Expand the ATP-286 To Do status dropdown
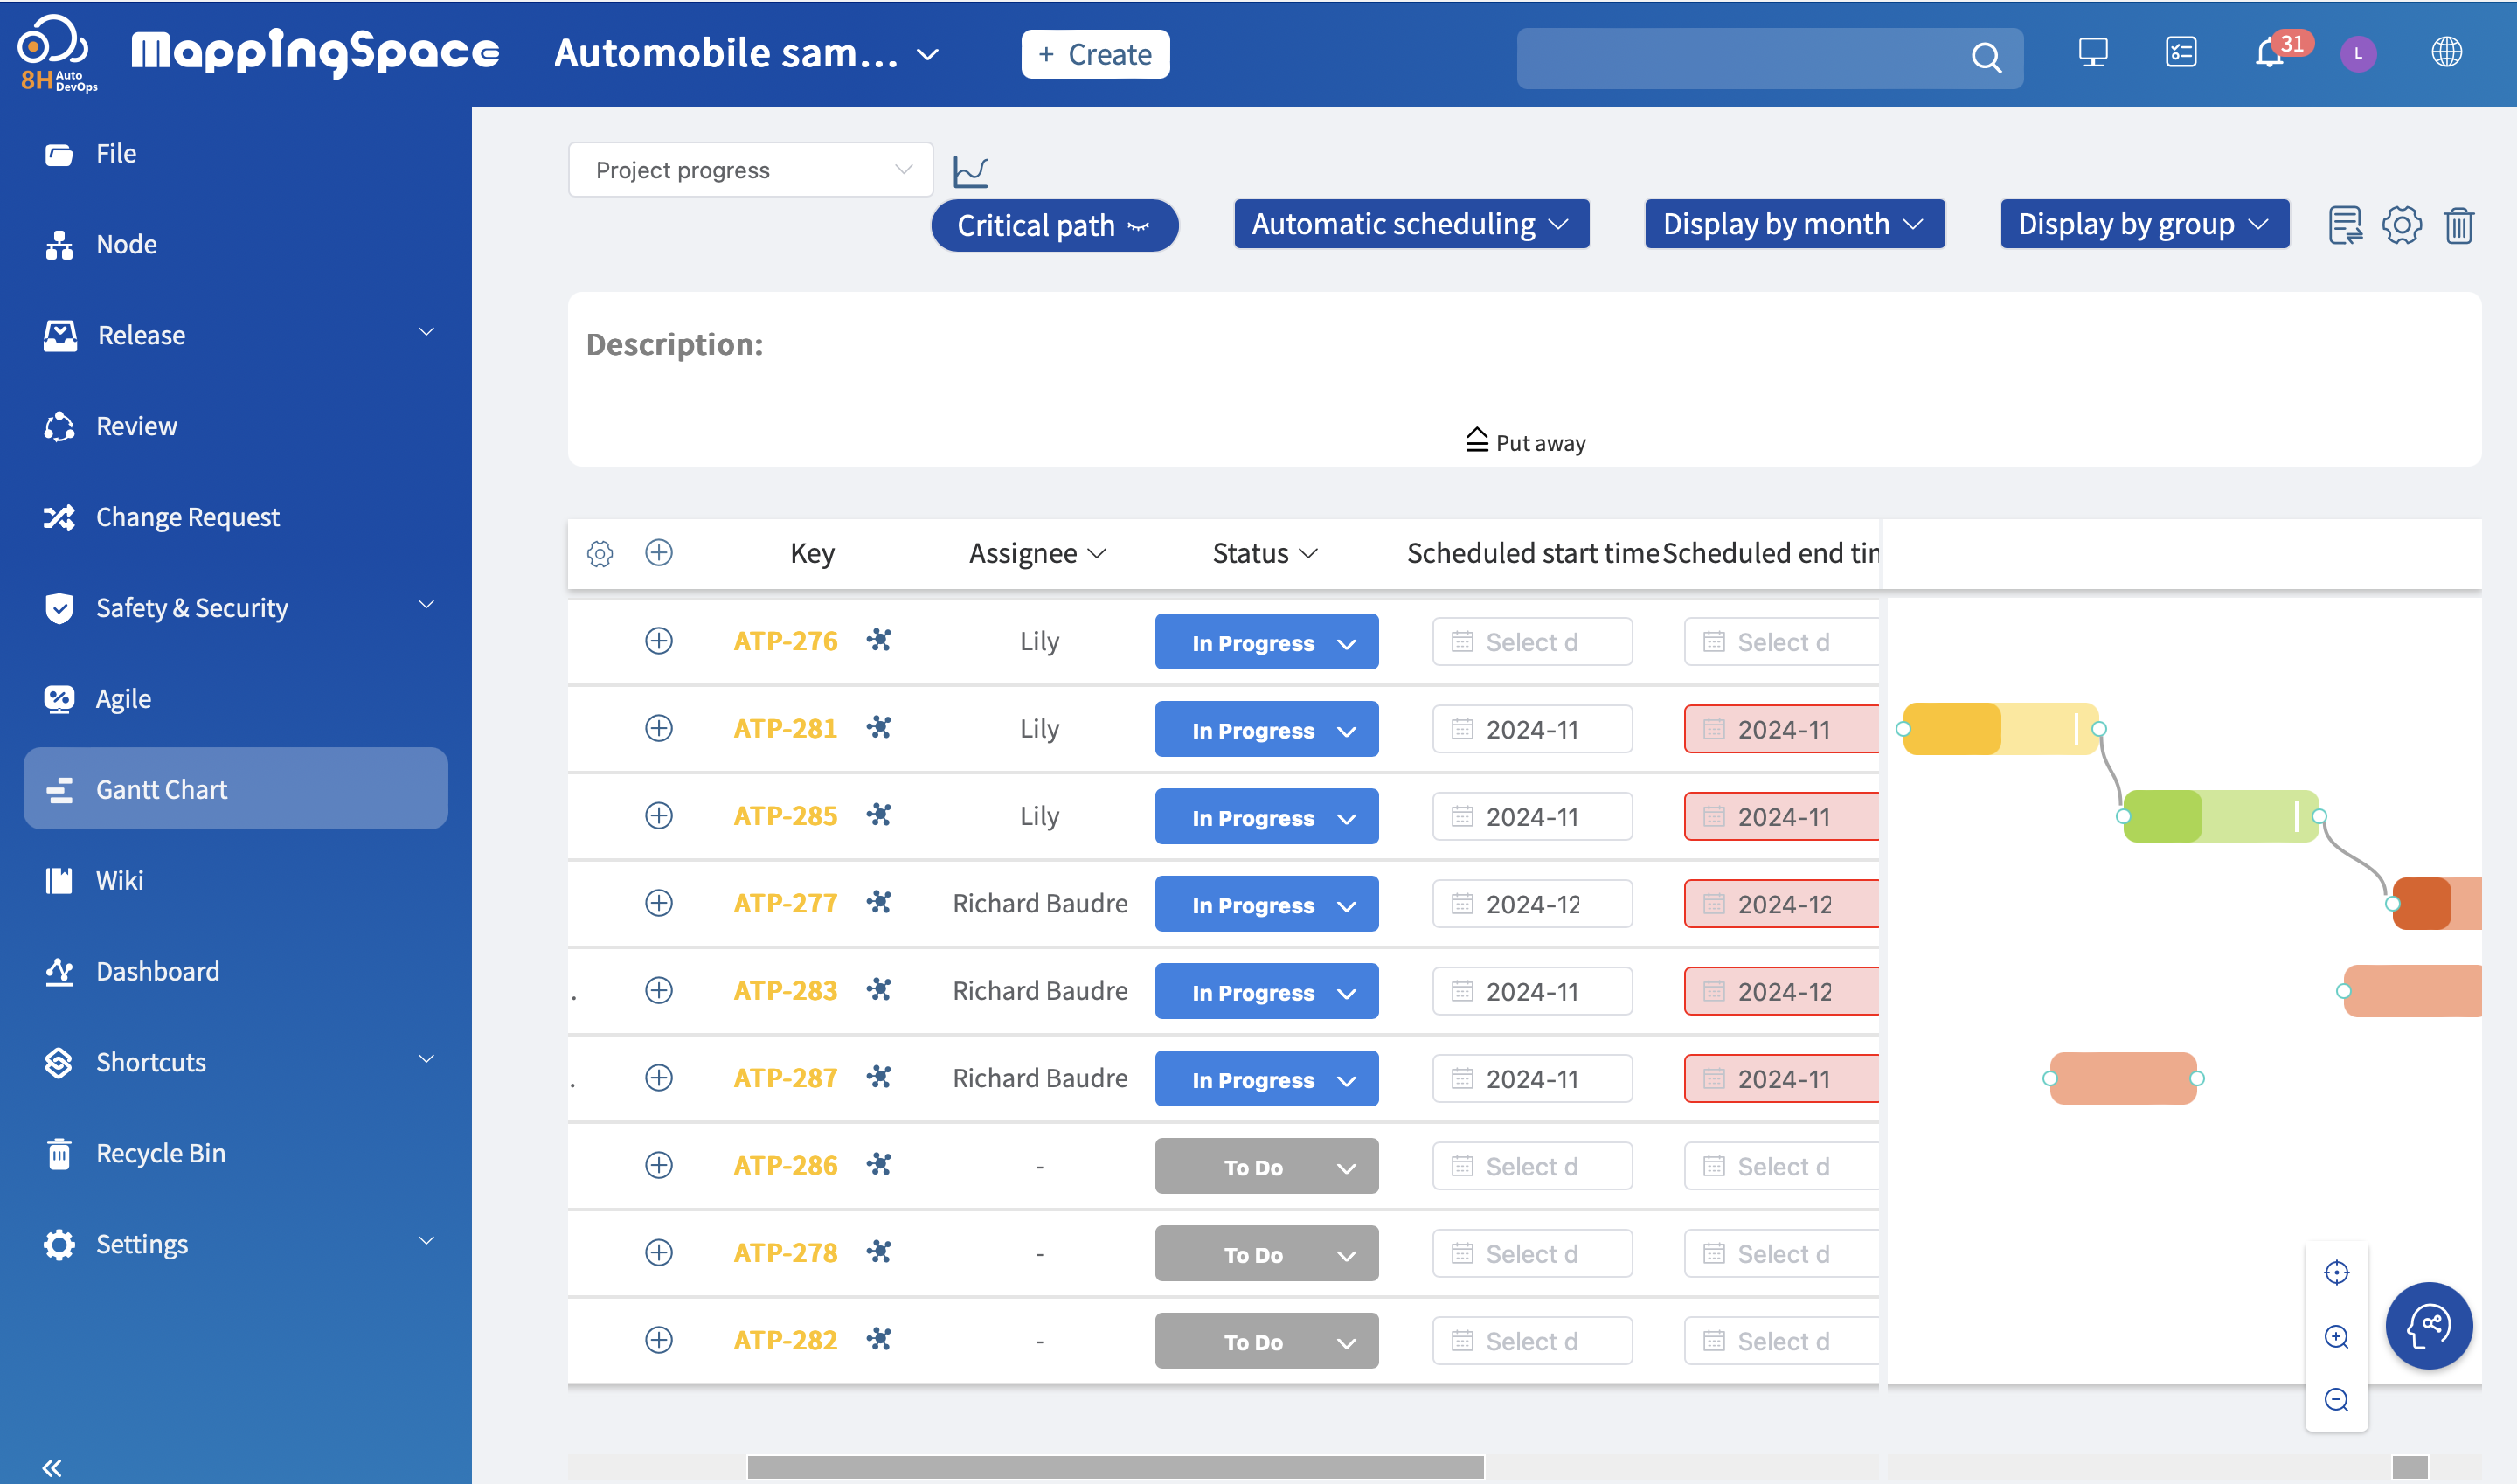 coord(1266,1166)
